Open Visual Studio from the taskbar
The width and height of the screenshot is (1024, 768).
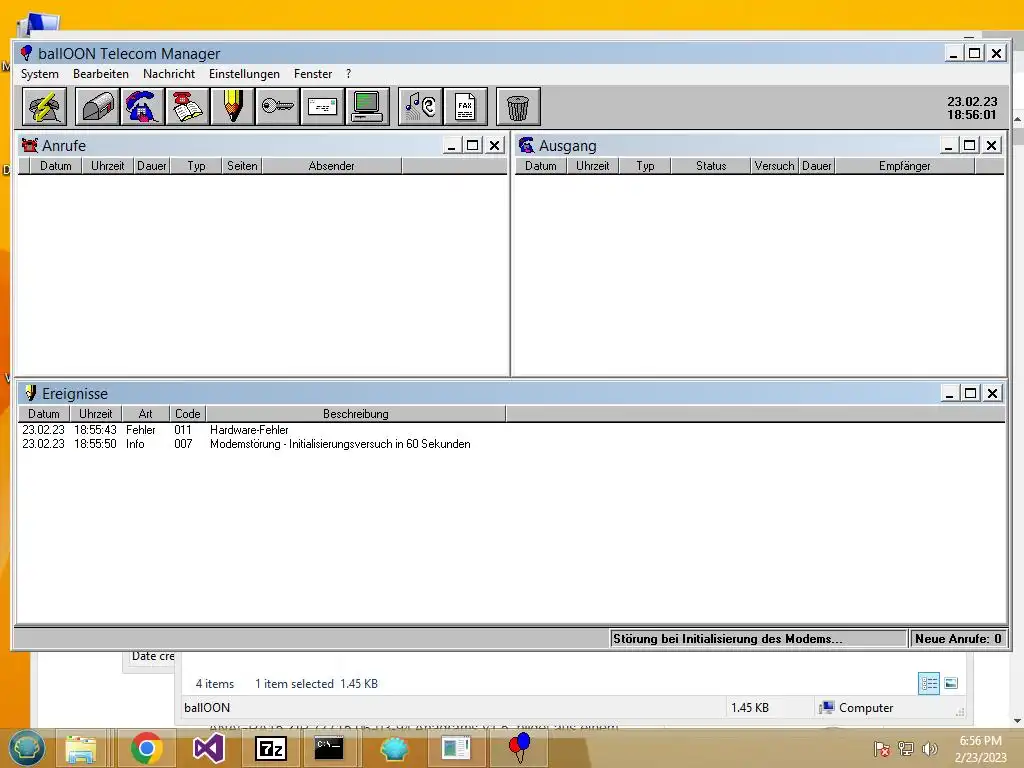[x=209, y=748]
